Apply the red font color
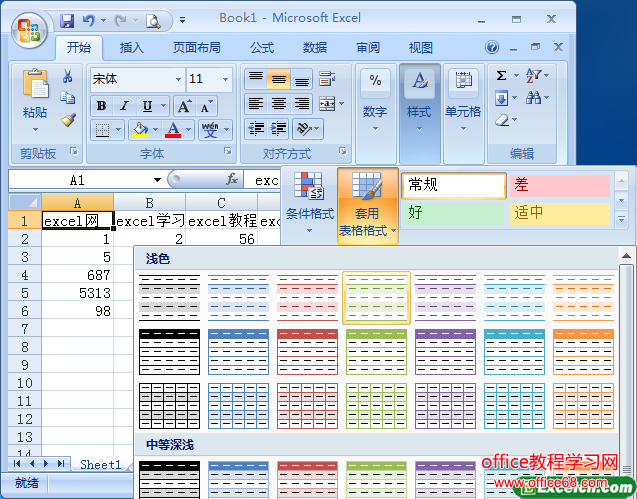Viewport: 637px width, 499px height. [173, 130]
